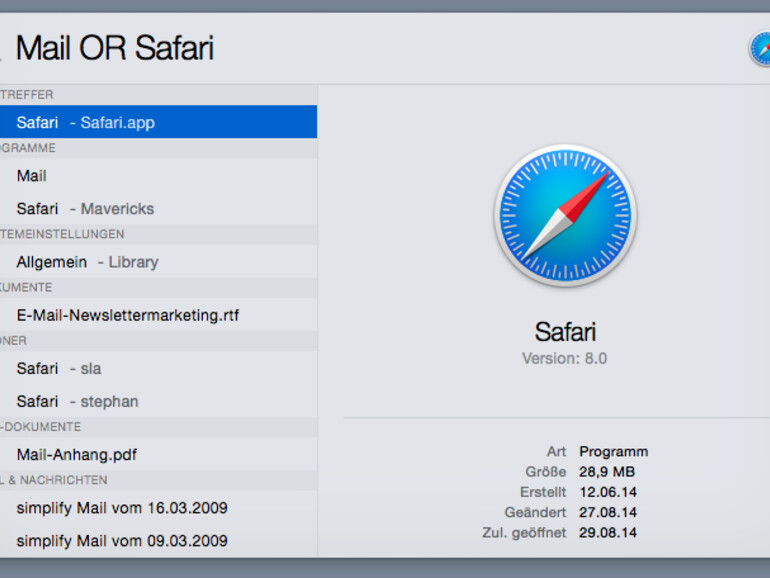Click the large Safari compass icon in preview

[x=565, y=215]
